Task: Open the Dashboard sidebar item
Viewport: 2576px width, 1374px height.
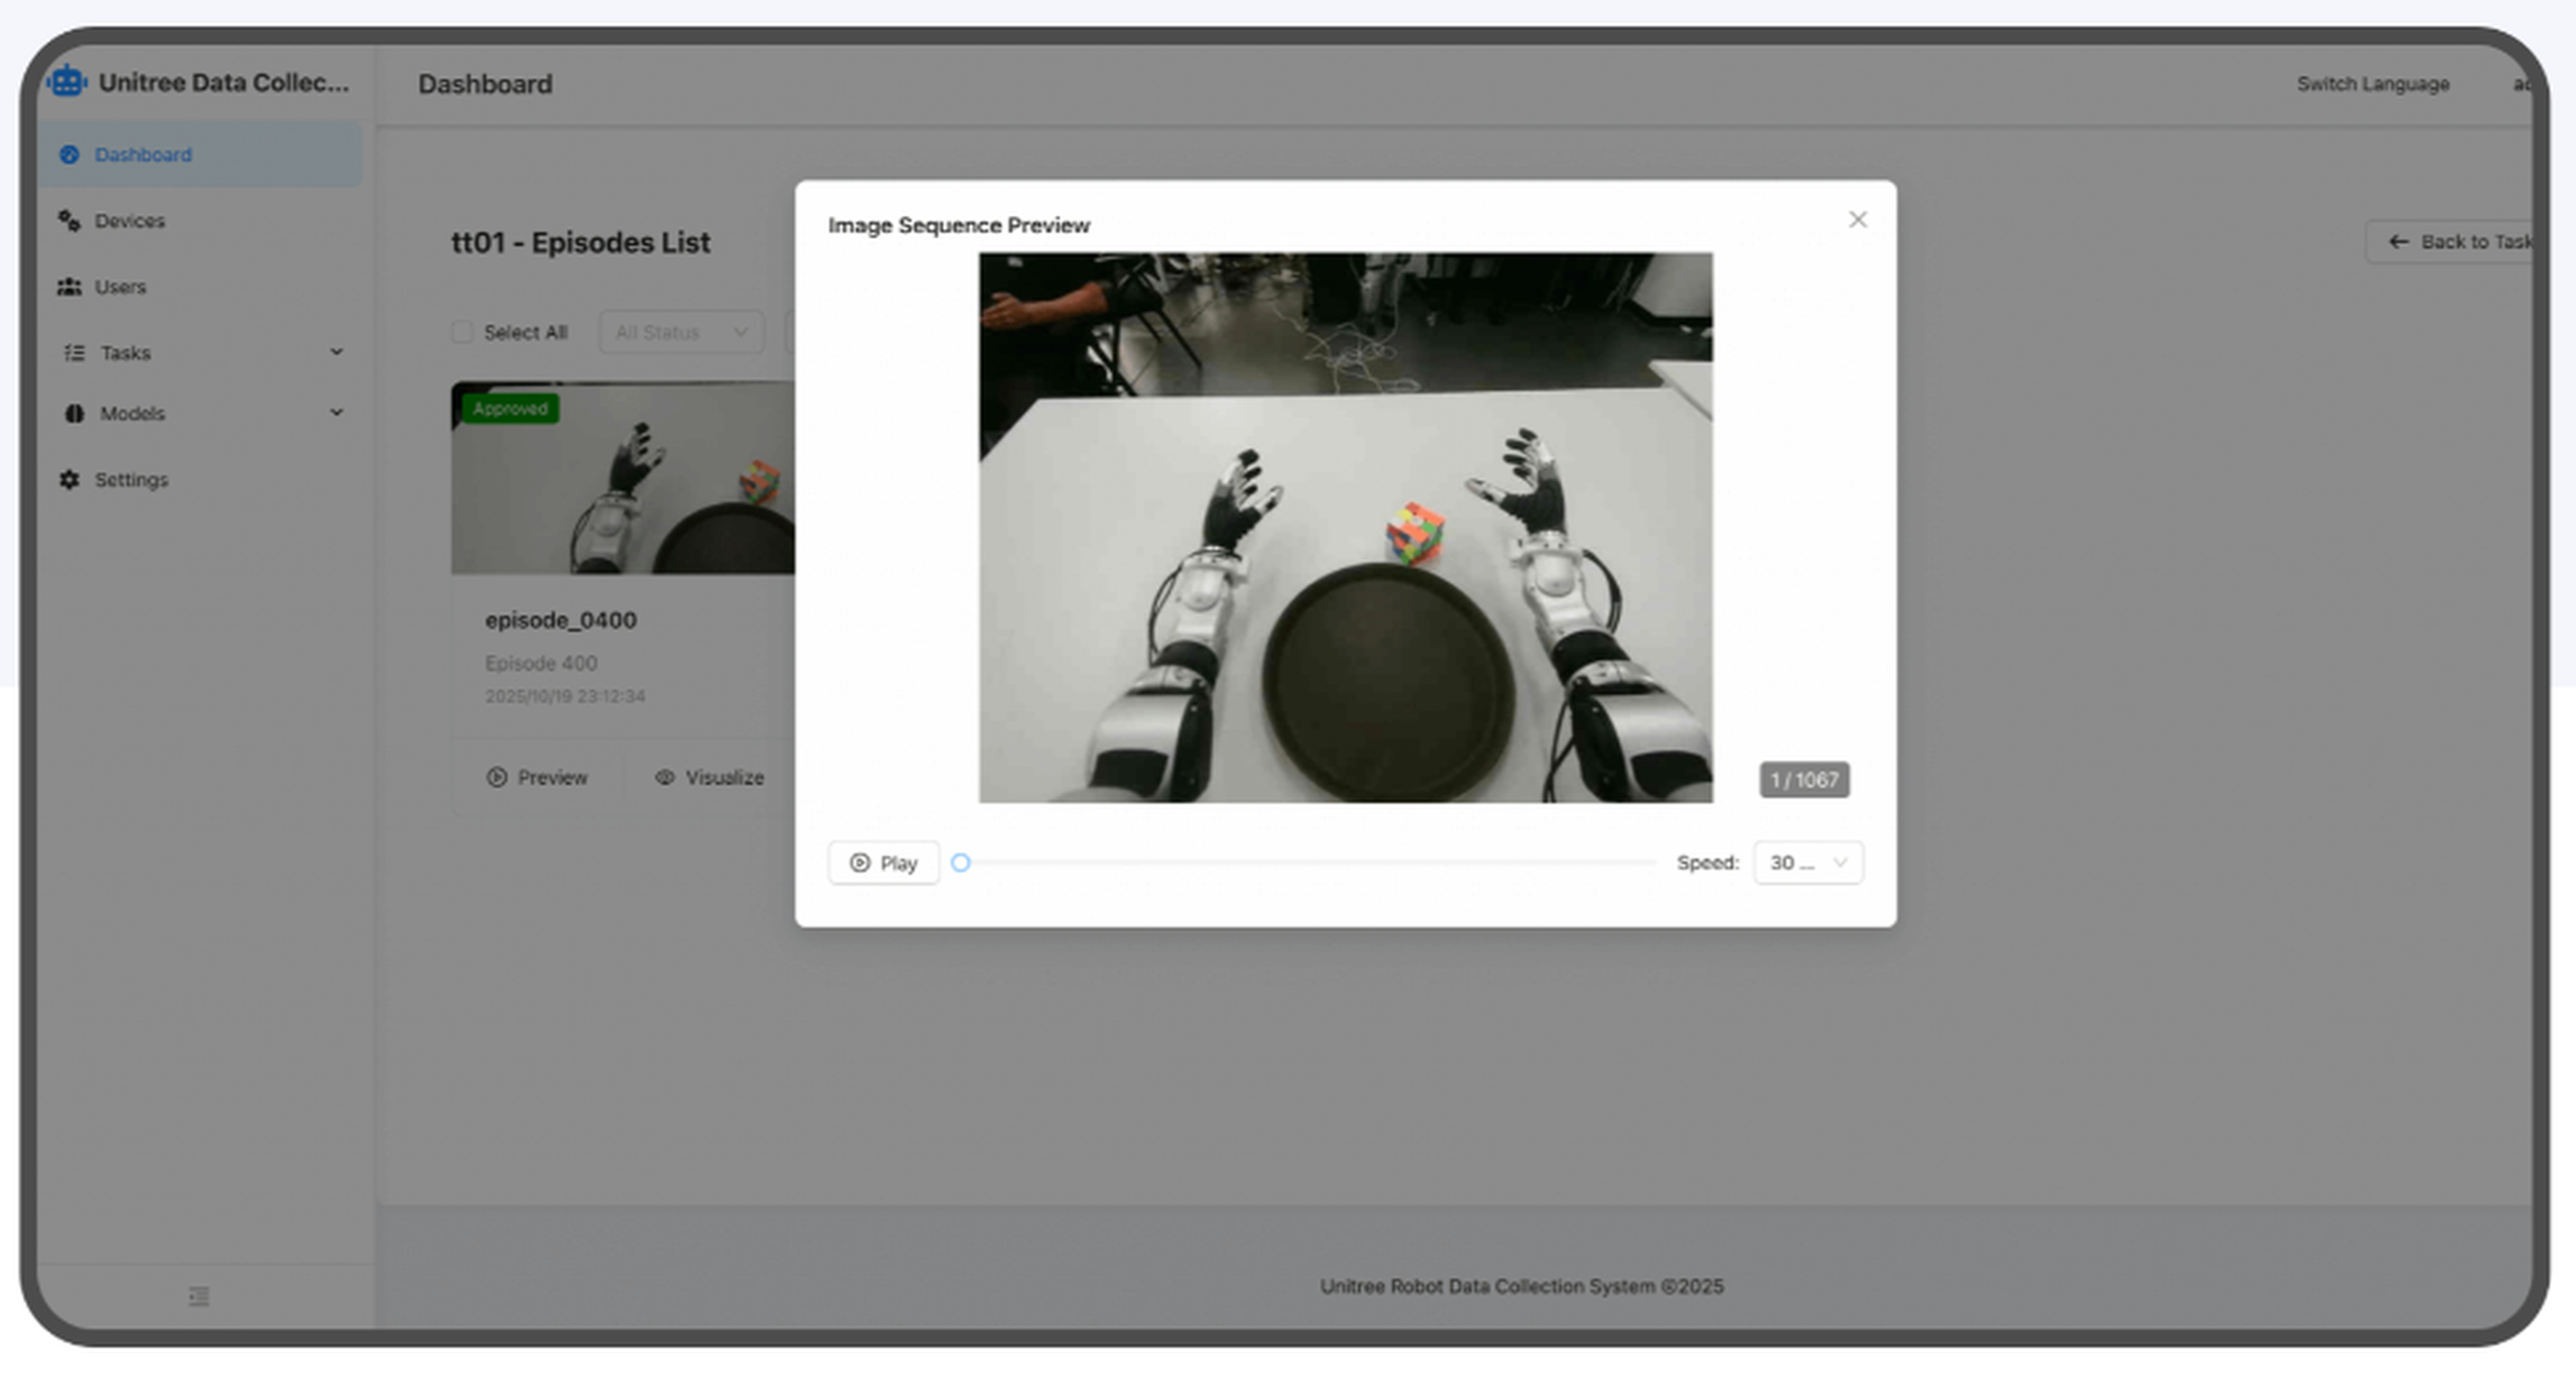Action: 200,154
